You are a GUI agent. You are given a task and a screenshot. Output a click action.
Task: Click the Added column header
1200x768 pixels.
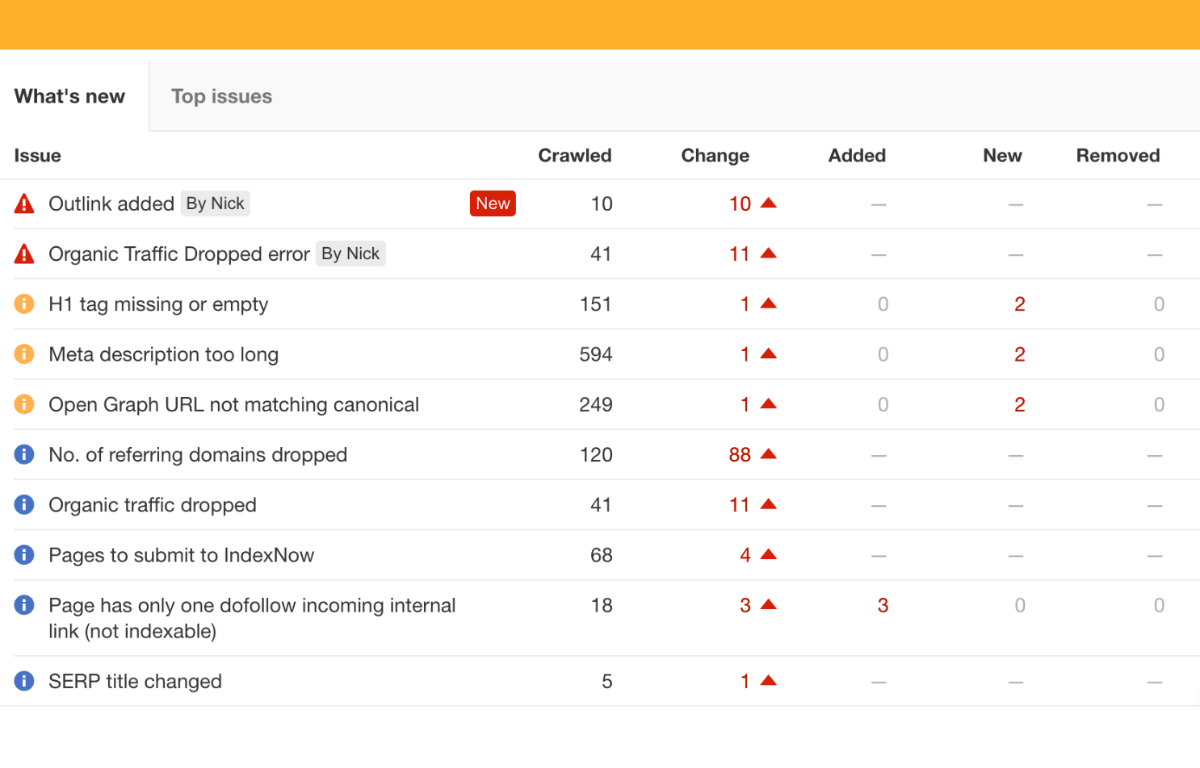pos(857,155)
